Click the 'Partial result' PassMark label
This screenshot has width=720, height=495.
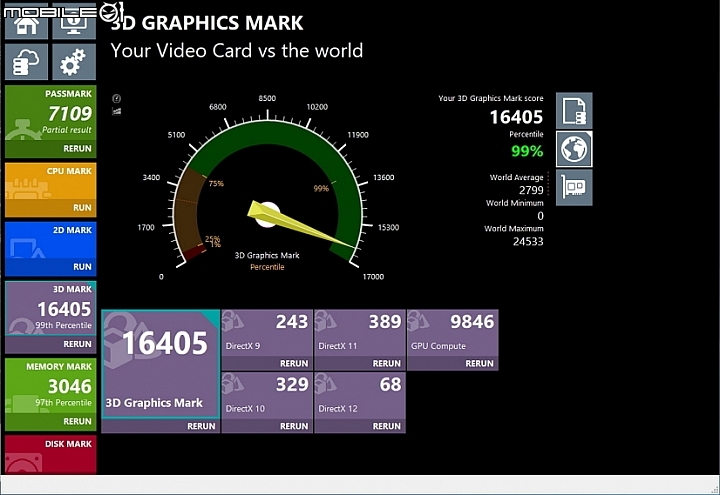[67, 130]
